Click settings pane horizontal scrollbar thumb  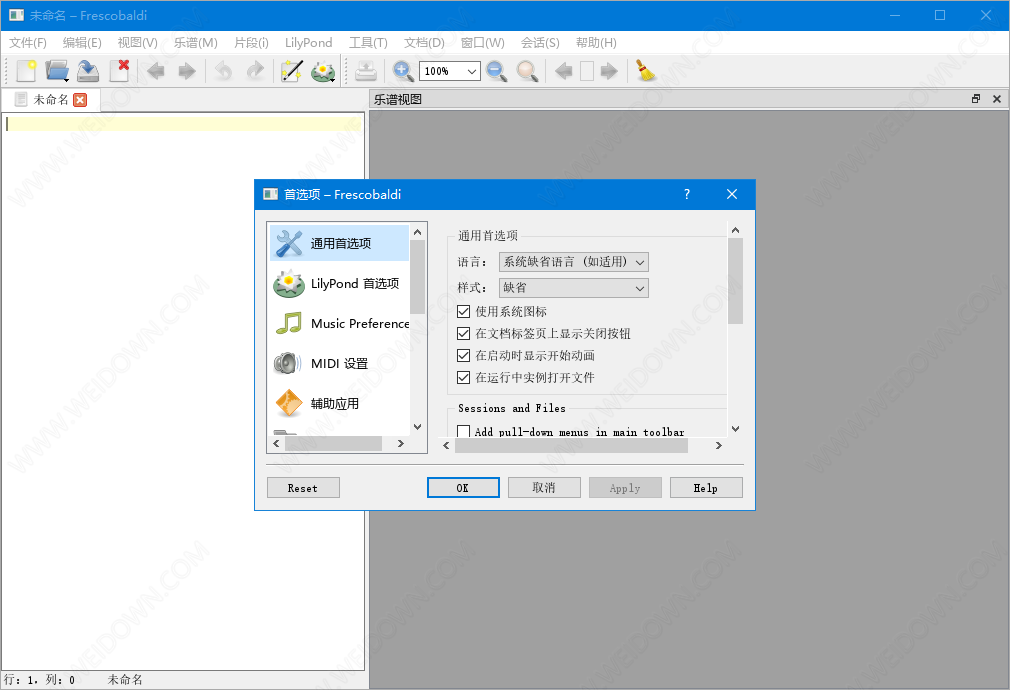(x=571, y=445)
